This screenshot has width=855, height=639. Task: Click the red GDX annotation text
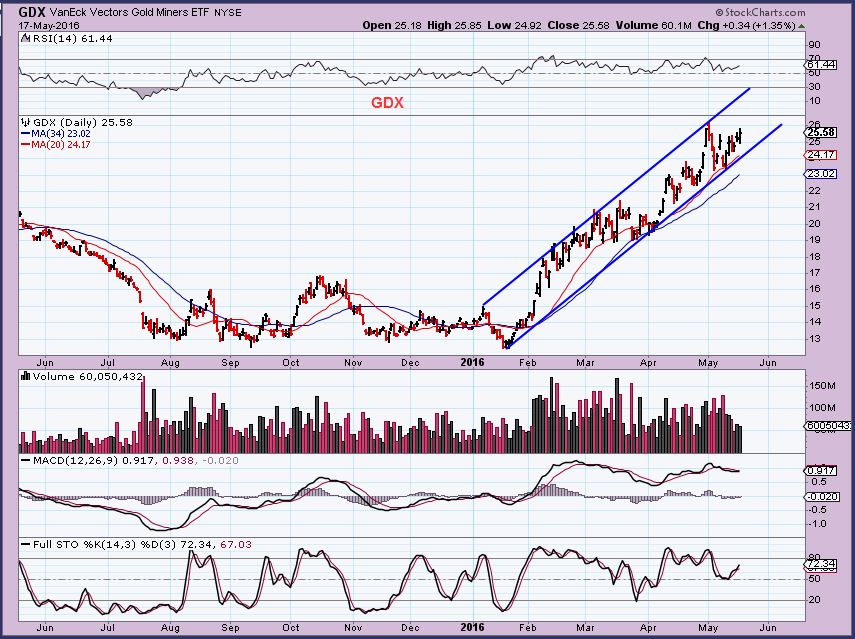click(x=388, y=103)
